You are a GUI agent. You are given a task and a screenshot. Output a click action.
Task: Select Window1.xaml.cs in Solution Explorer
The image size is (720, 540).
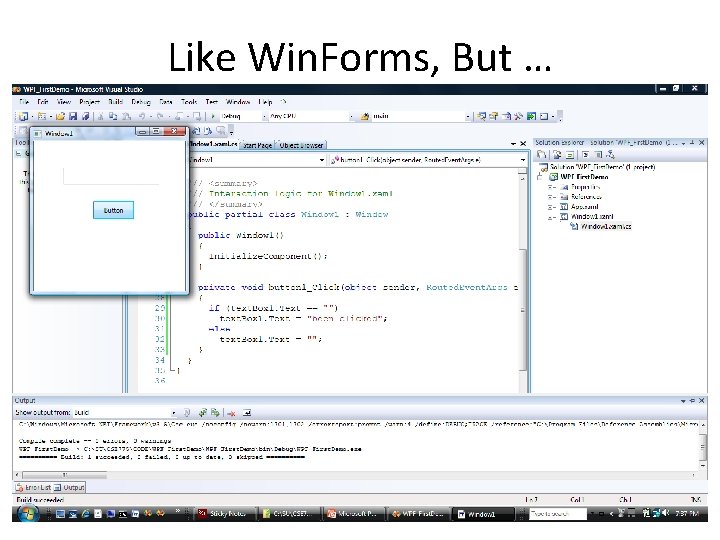606,226
